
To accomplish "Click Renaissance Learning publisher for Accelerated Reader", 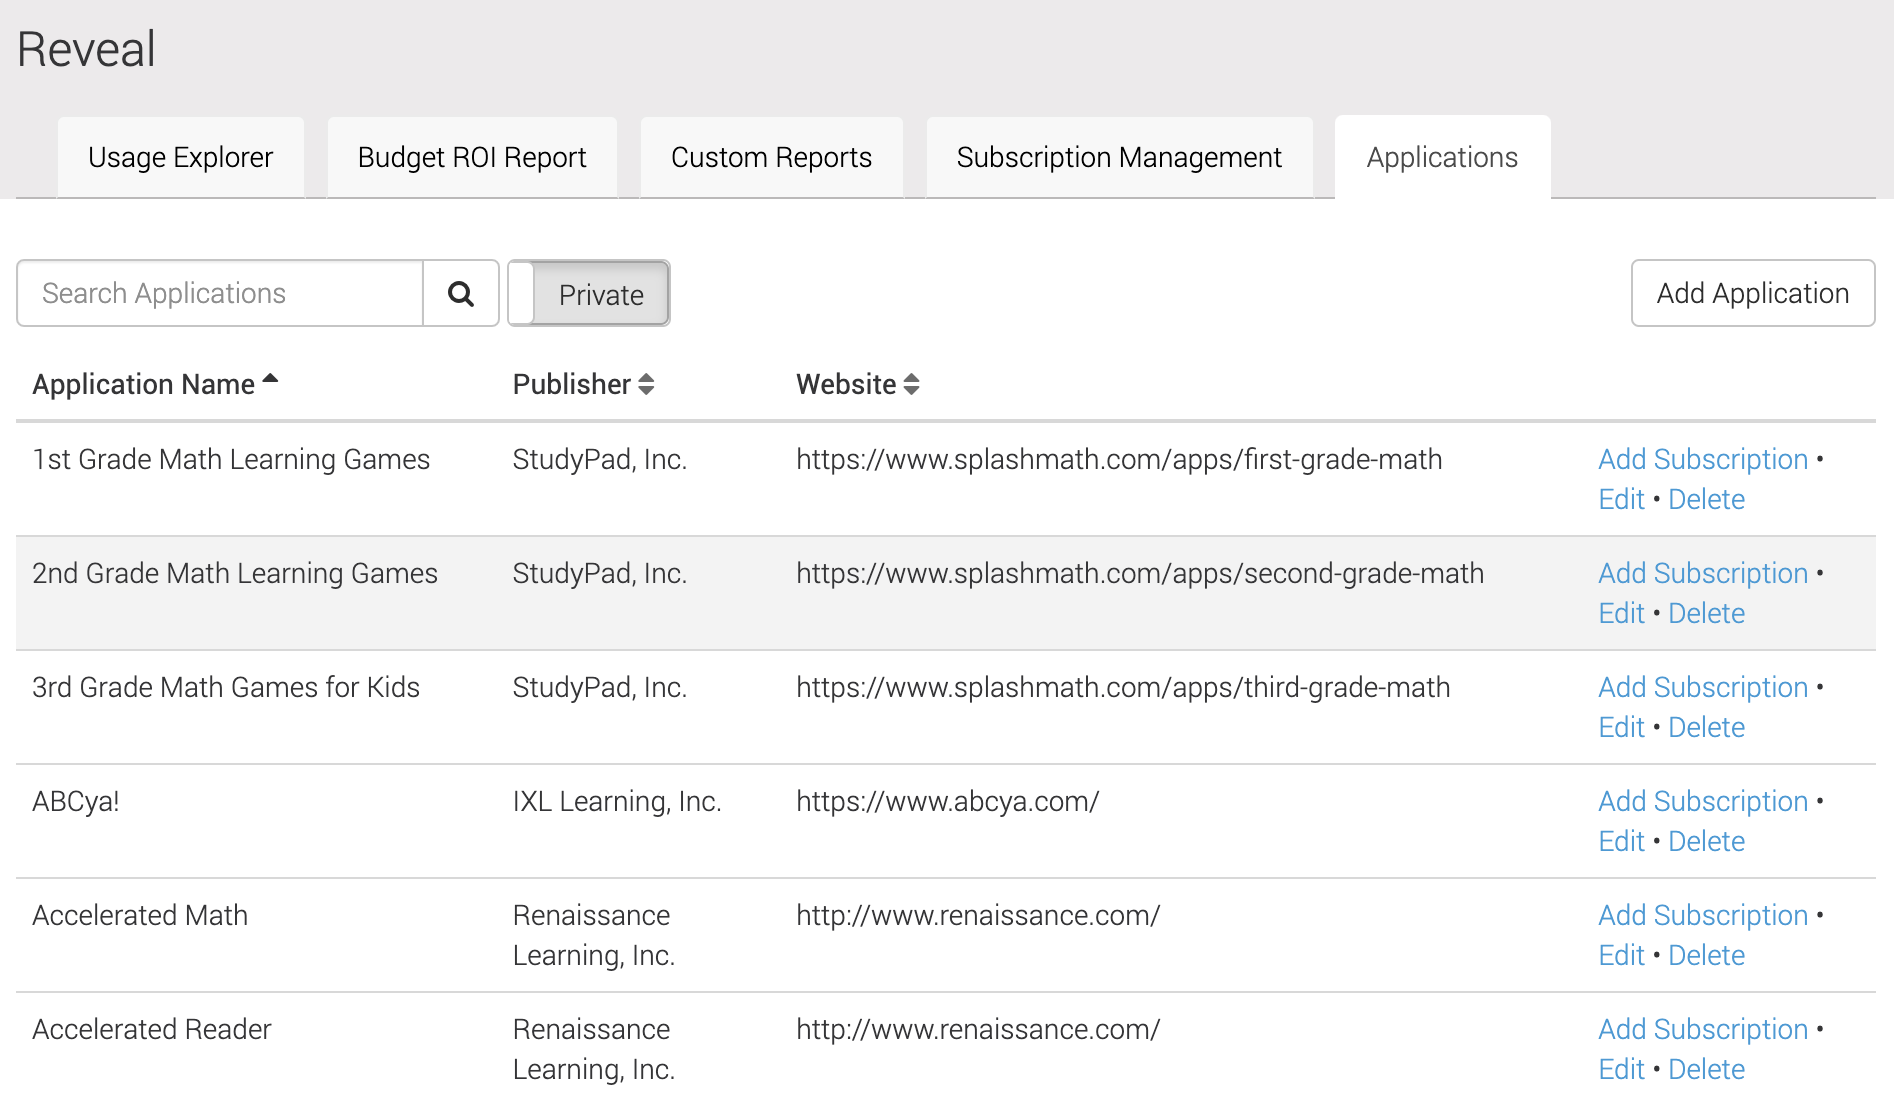I will [594, 1049].
